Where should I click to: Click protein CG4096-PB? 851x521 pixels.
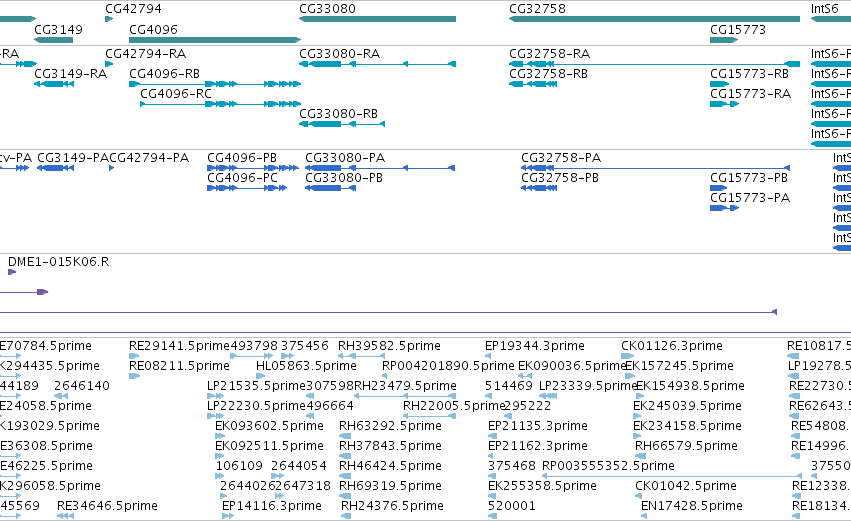pyautogui.click(x=242, y=158)
